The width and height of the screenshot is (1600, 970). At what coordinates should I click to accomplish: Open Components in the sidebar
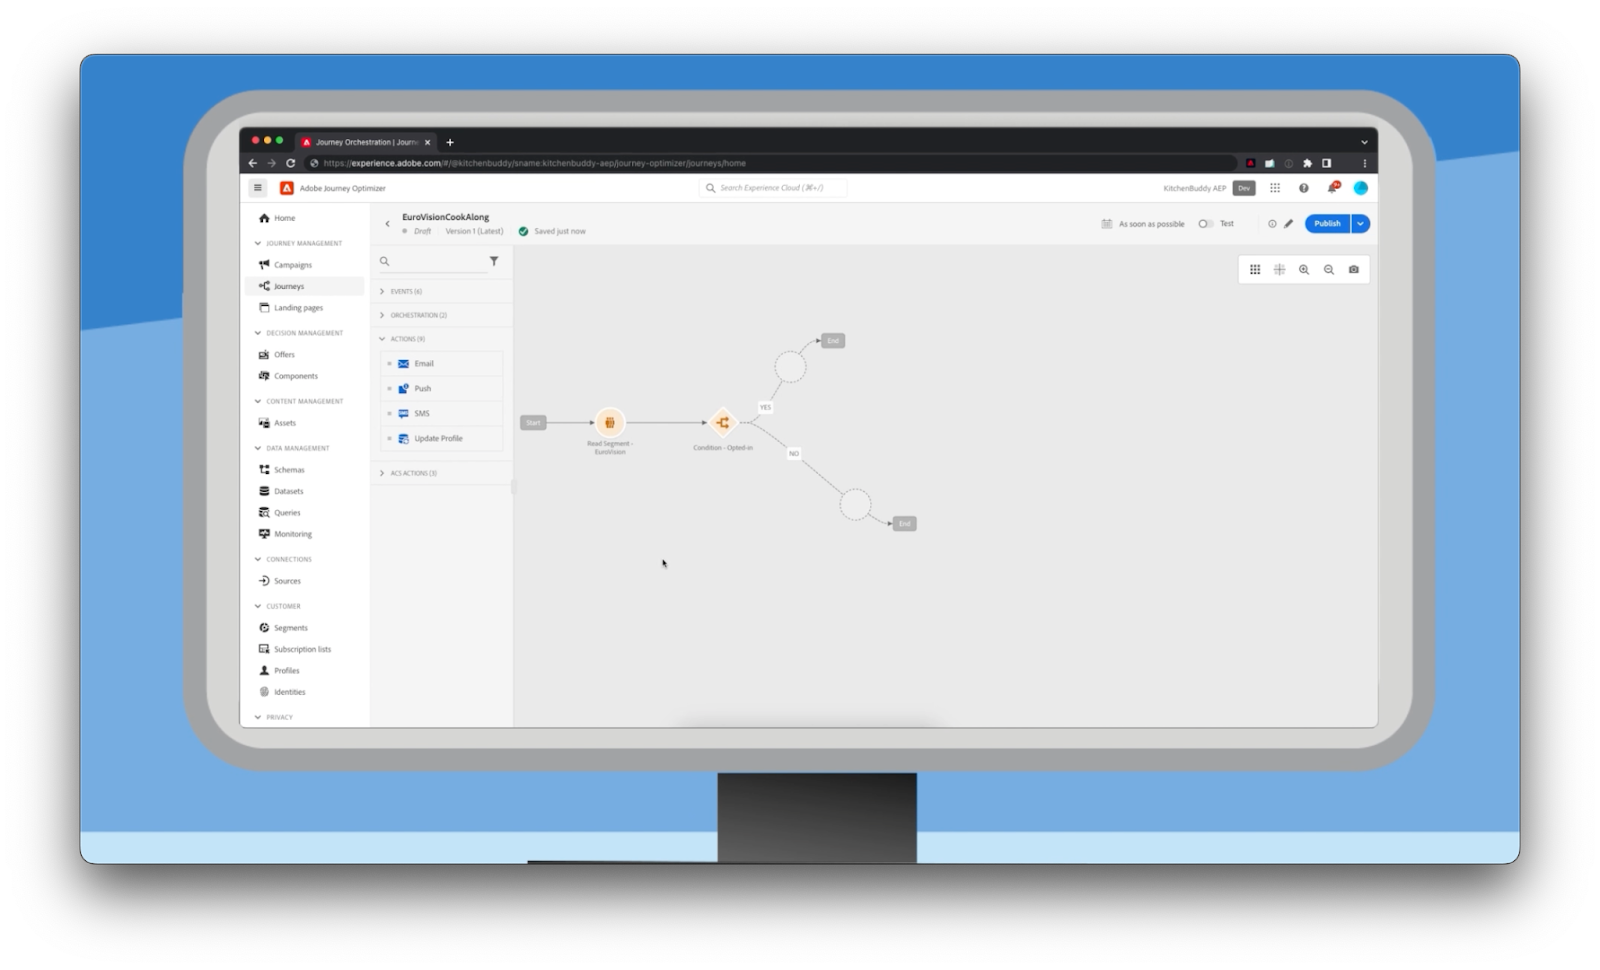288,376
